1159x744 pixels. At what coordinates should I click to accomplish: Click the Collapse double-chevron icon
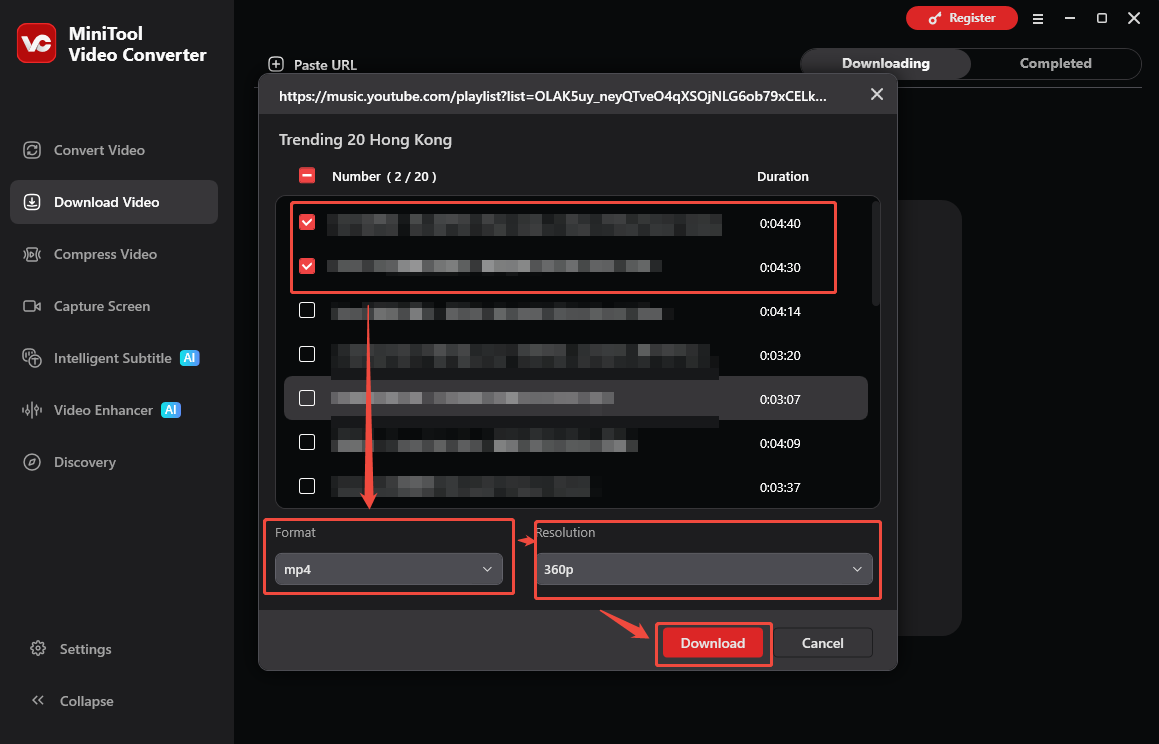click(38, 700)
